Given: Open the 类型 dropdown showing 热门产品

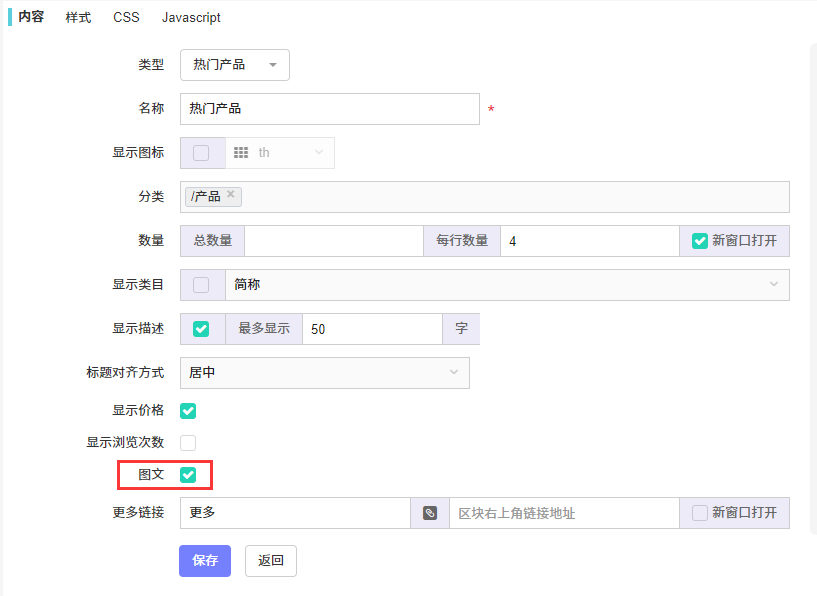Looking at the screenshot, I should pos(235,65).
